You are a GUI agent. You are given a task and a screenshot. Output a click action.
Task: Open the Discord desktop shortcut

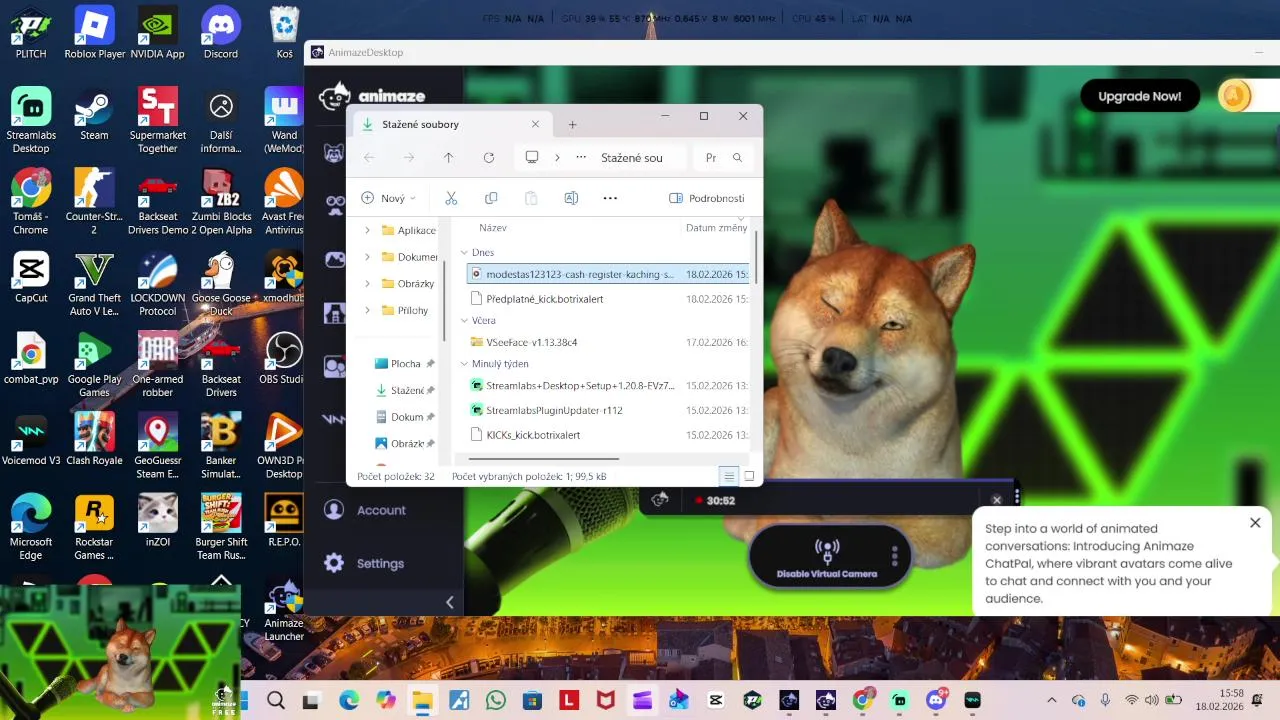tap(221, 33)
